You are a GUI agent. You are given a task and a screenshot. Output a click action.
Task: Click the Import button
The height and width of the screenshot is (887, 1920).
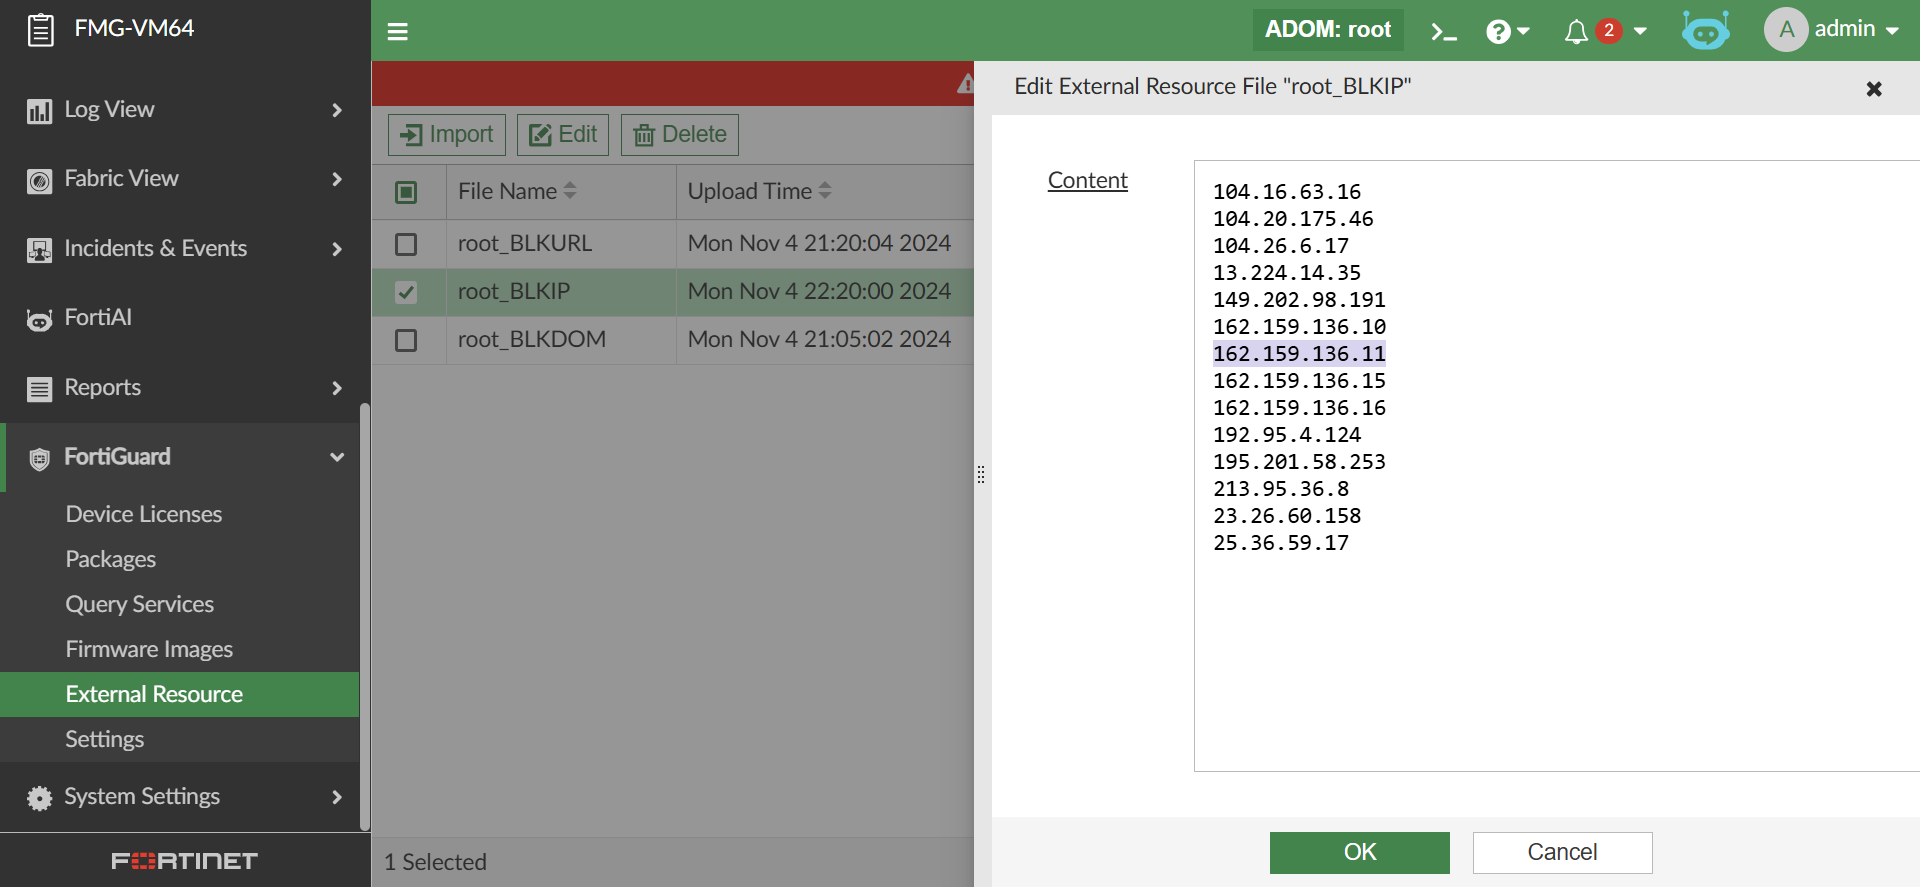447,135
